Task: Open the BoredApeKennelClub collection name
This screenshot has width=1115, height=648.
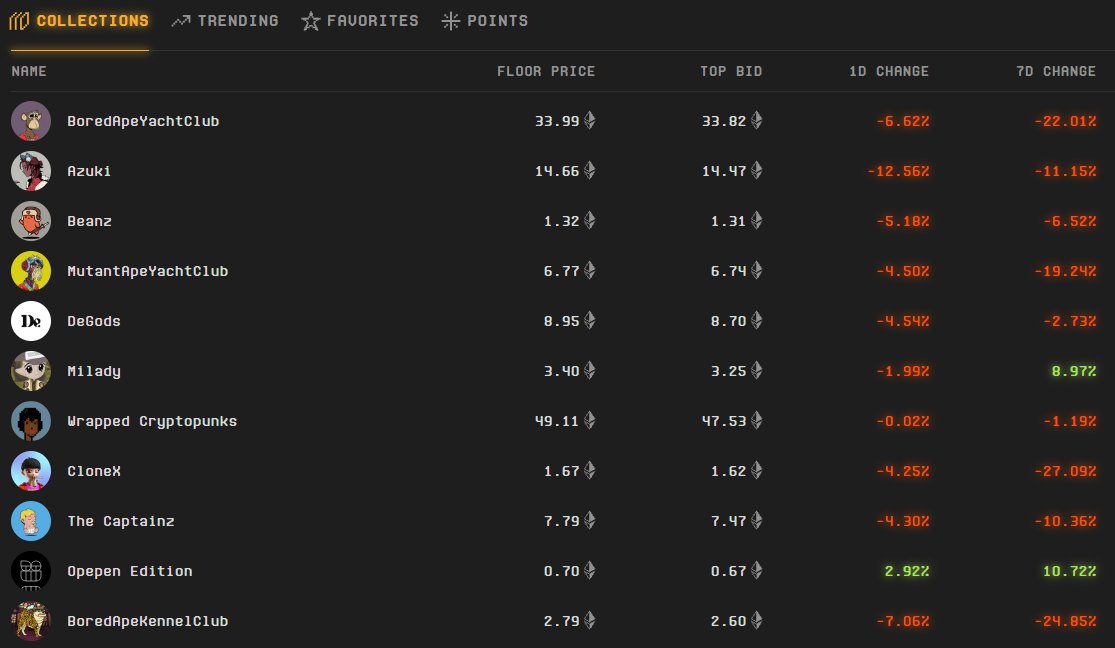Action: tap(147, 621)
